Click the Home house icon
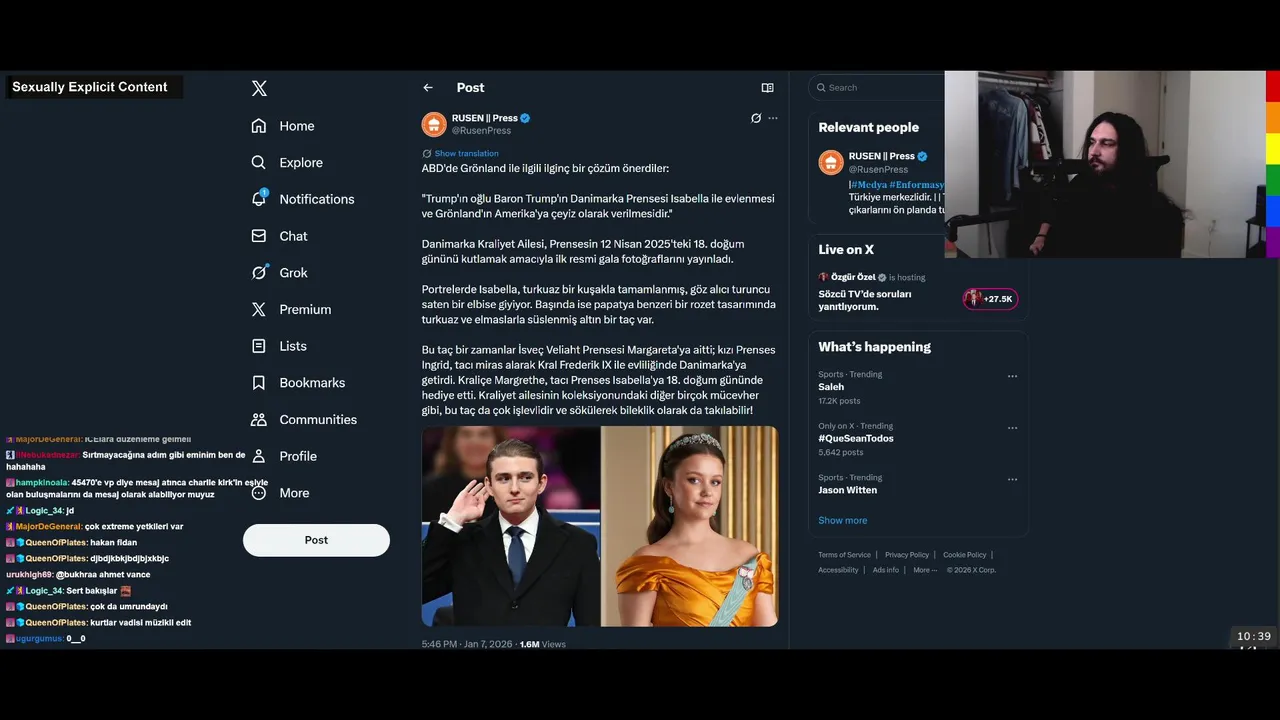 tap(259, 126)
